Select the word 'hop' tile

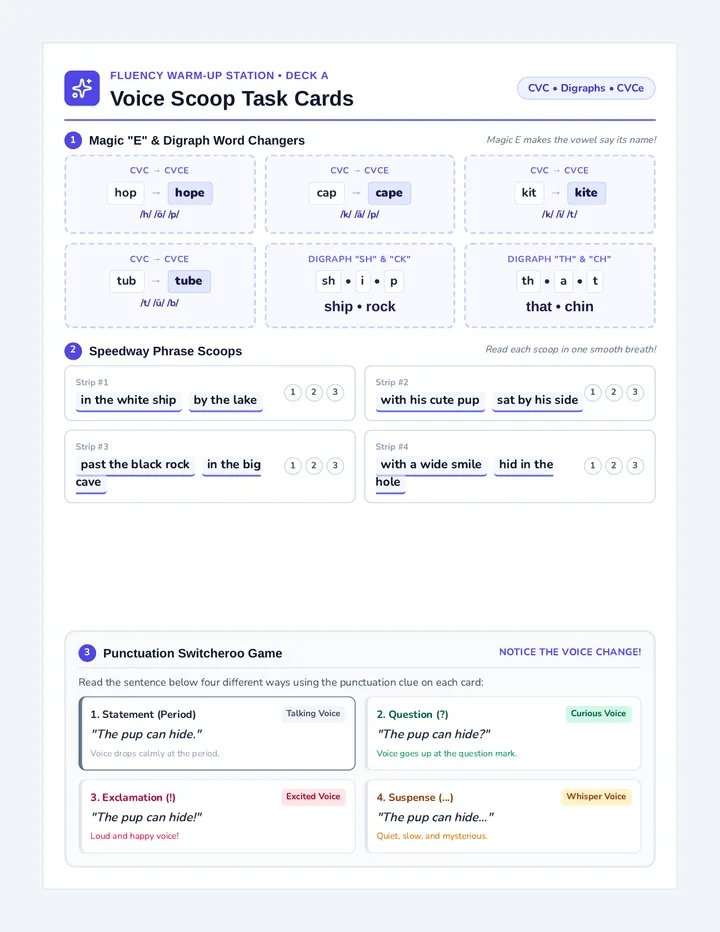click(125, 193)
